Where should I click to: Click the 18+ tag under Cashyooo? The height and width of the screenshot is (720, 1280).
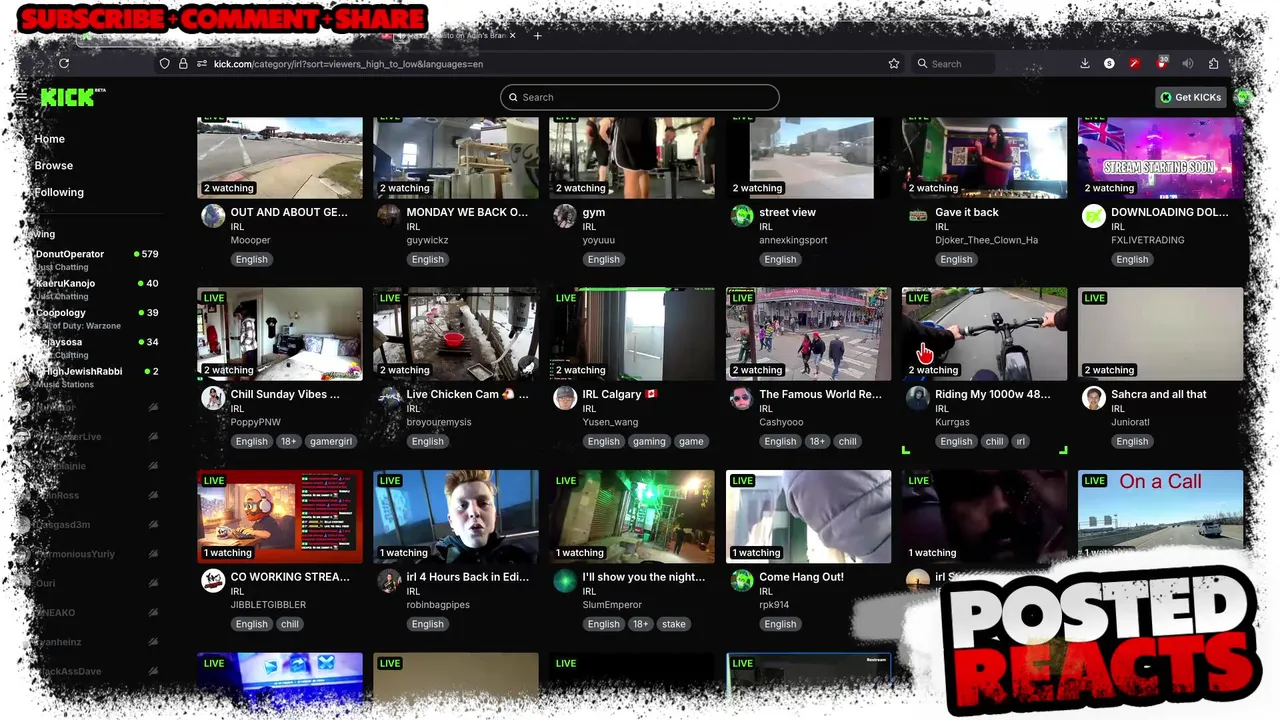click(x=817, y=441)
